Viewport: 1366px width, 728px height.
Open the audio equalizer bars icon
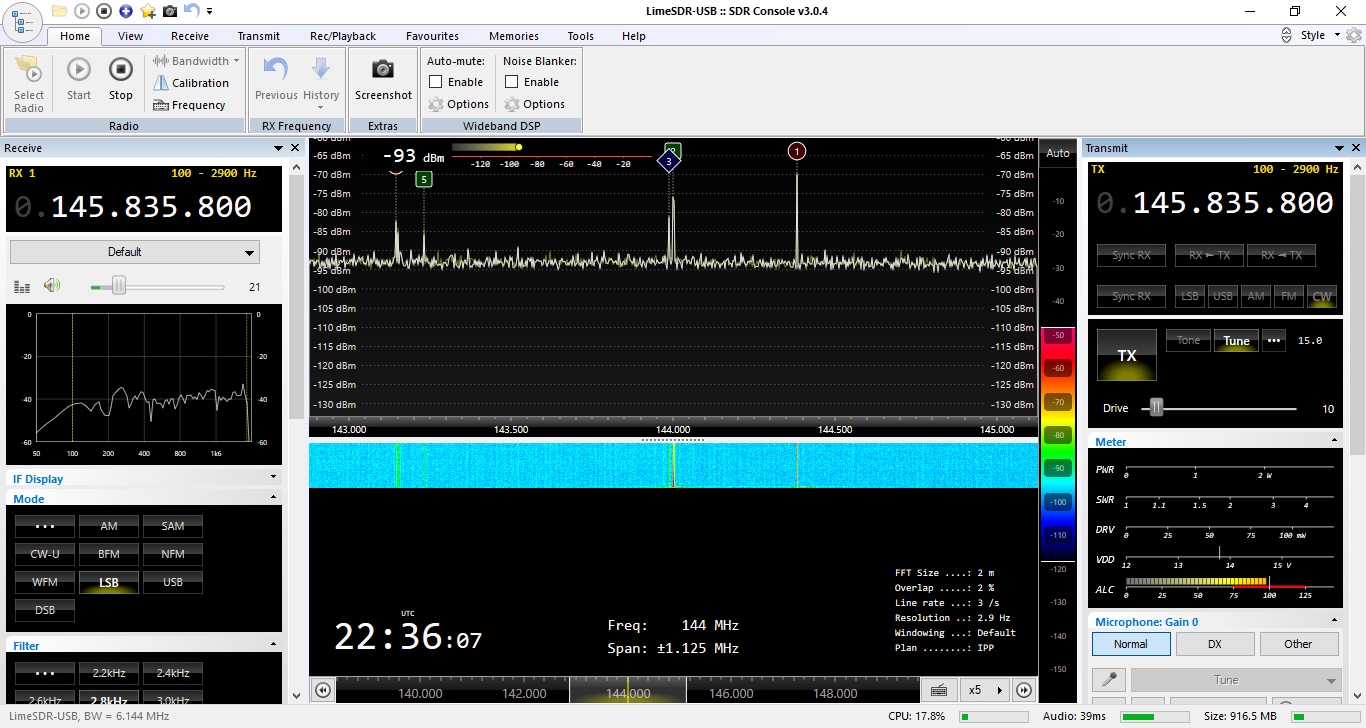coord(22,287)
